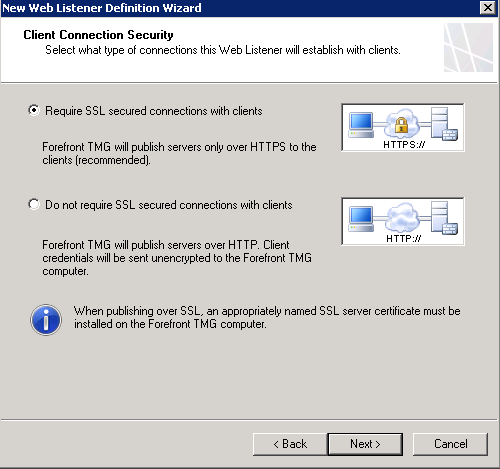Screen dimensions: 500x469
Task: Click the blue information icon
Action: point(46,320)
